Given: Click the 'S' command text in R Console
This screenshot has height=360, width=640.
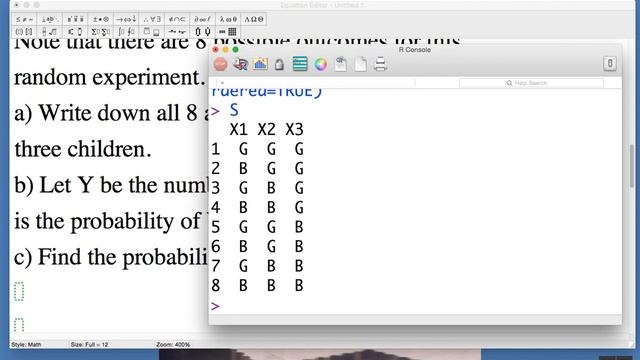Looking at the screenshot, I should pyautogui.click(x=234, y=111).
